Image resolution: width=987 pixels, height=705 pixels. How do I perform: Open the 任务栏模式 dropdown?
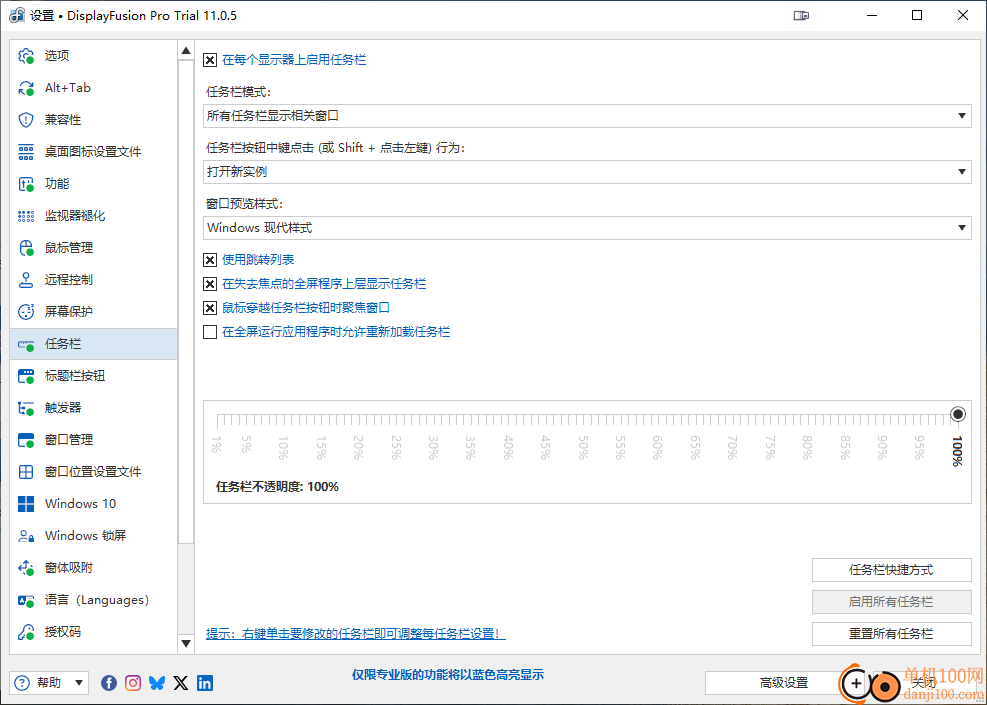point(587,116)
